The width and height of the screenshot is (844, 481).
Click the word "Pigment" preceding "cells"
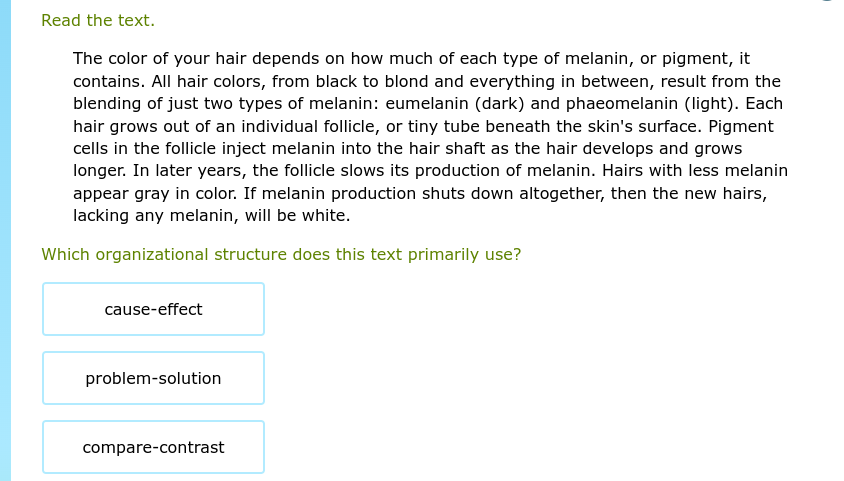(x=741, y=126)
